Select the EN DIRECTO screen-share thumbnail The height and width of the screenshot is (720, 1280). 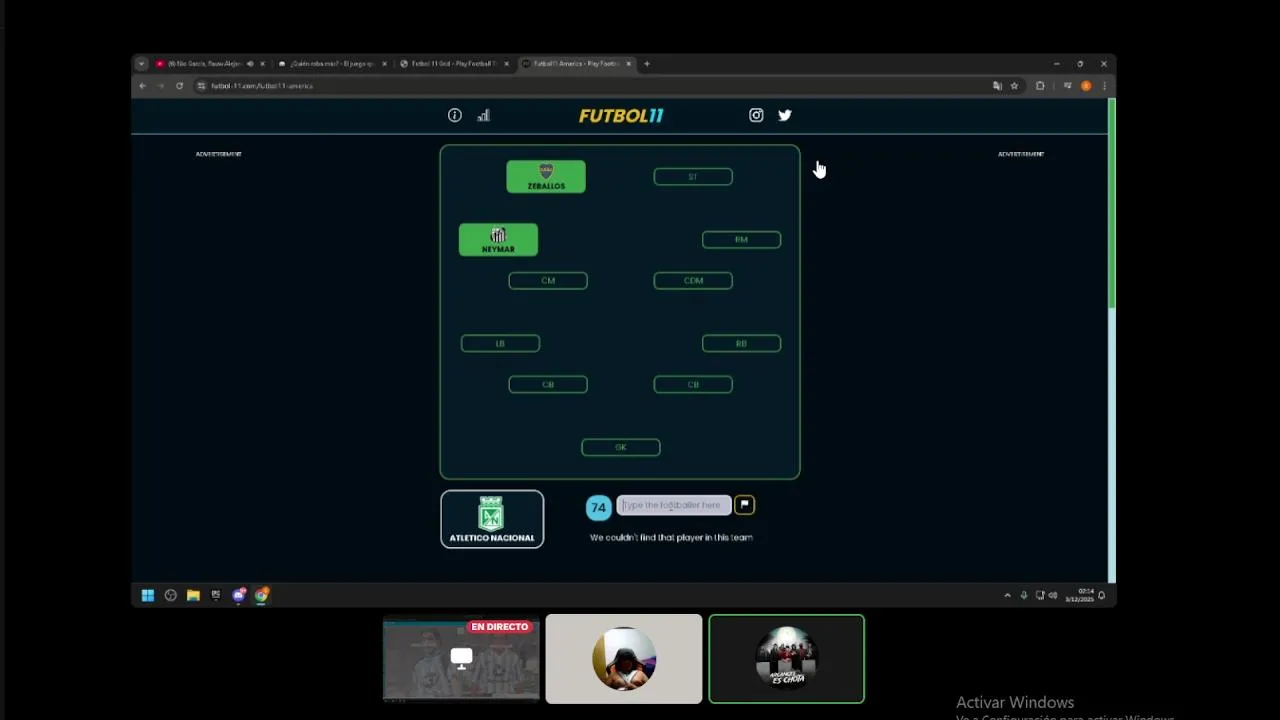(461, 659)
